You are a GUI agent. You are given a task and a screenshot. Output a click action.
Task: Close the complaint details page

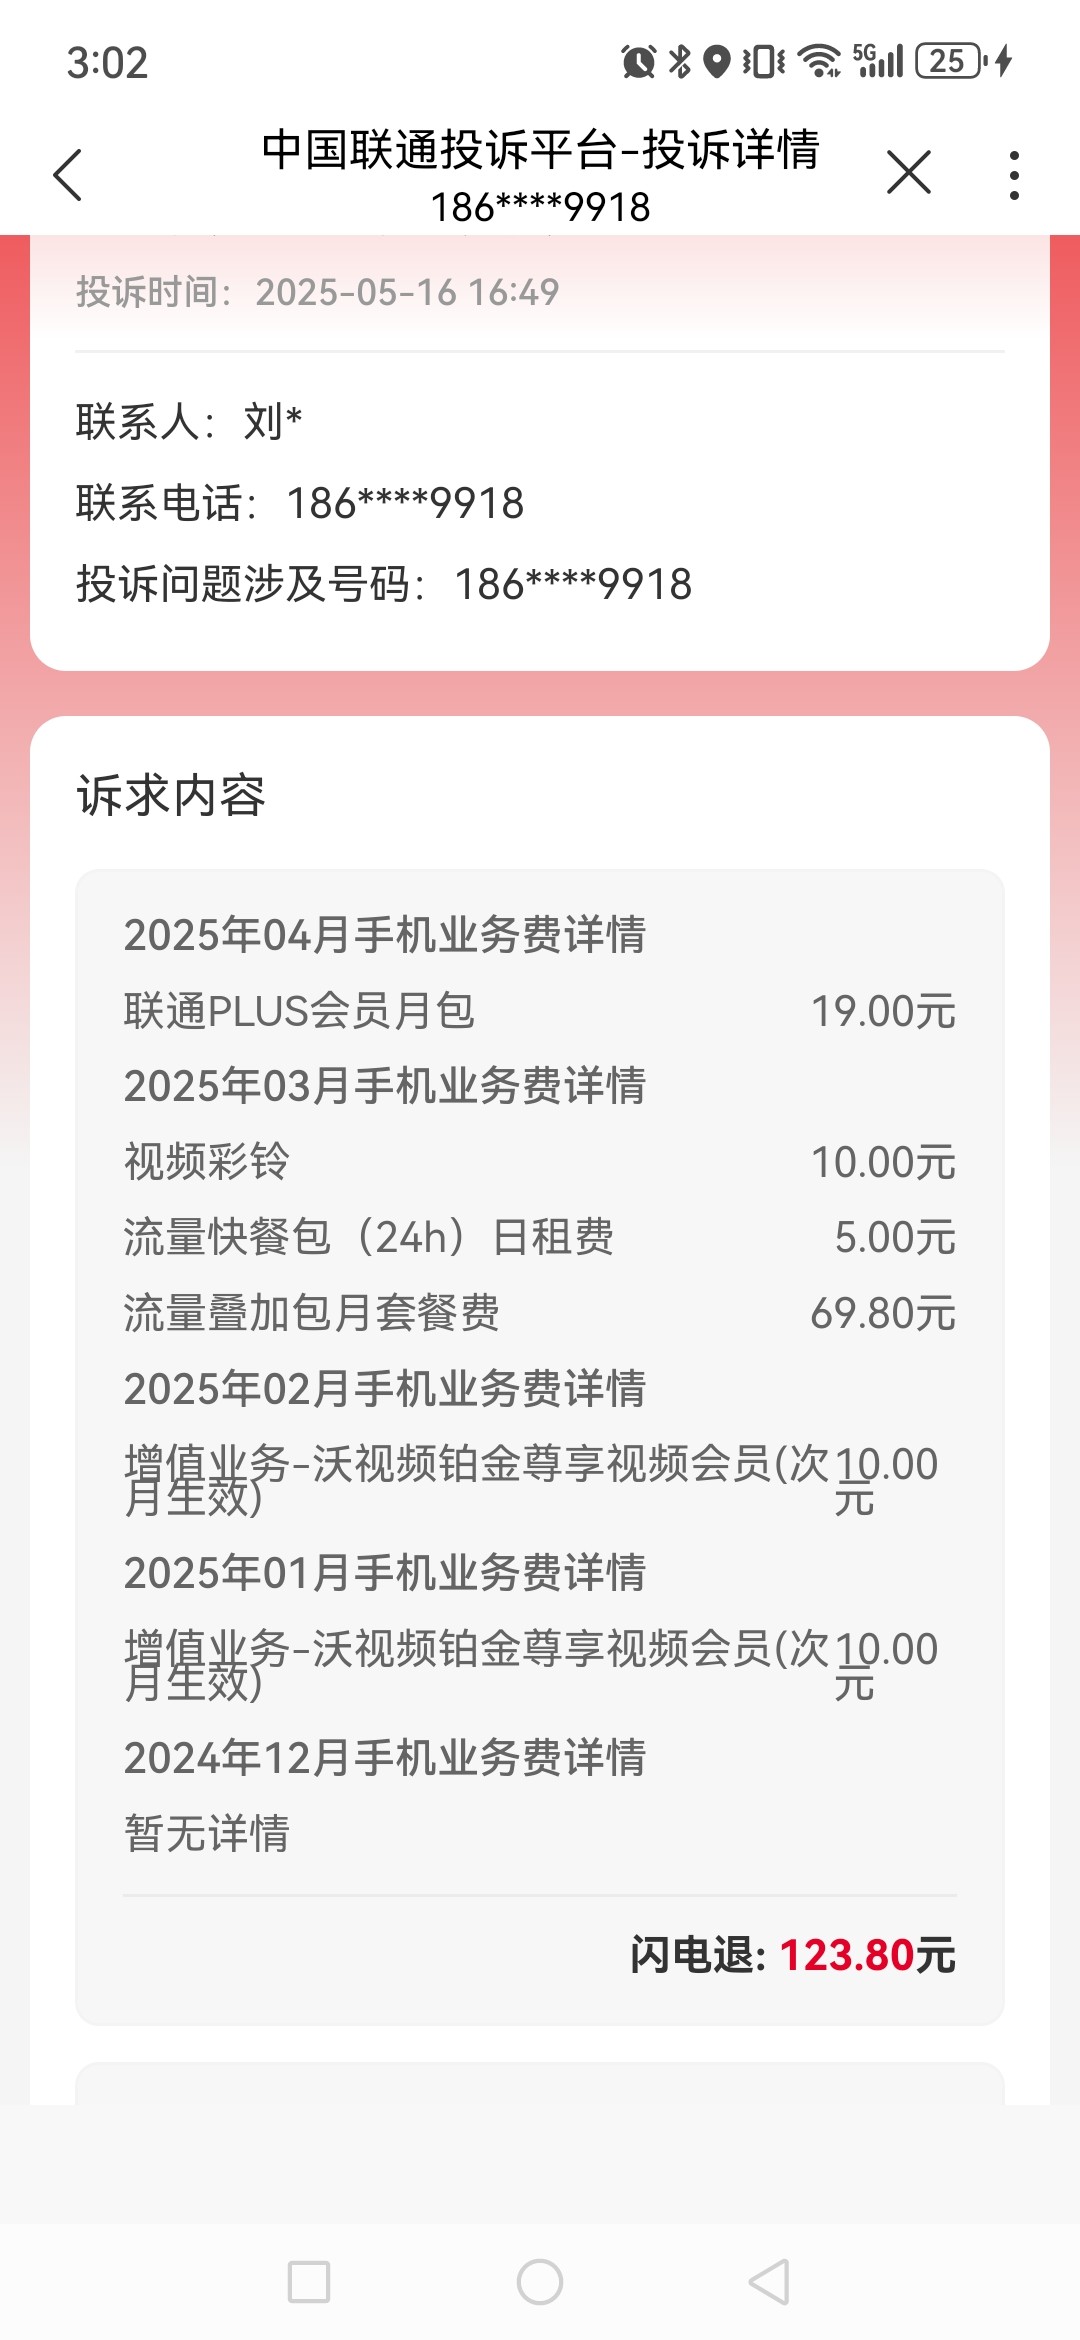(x=908, y=173)
